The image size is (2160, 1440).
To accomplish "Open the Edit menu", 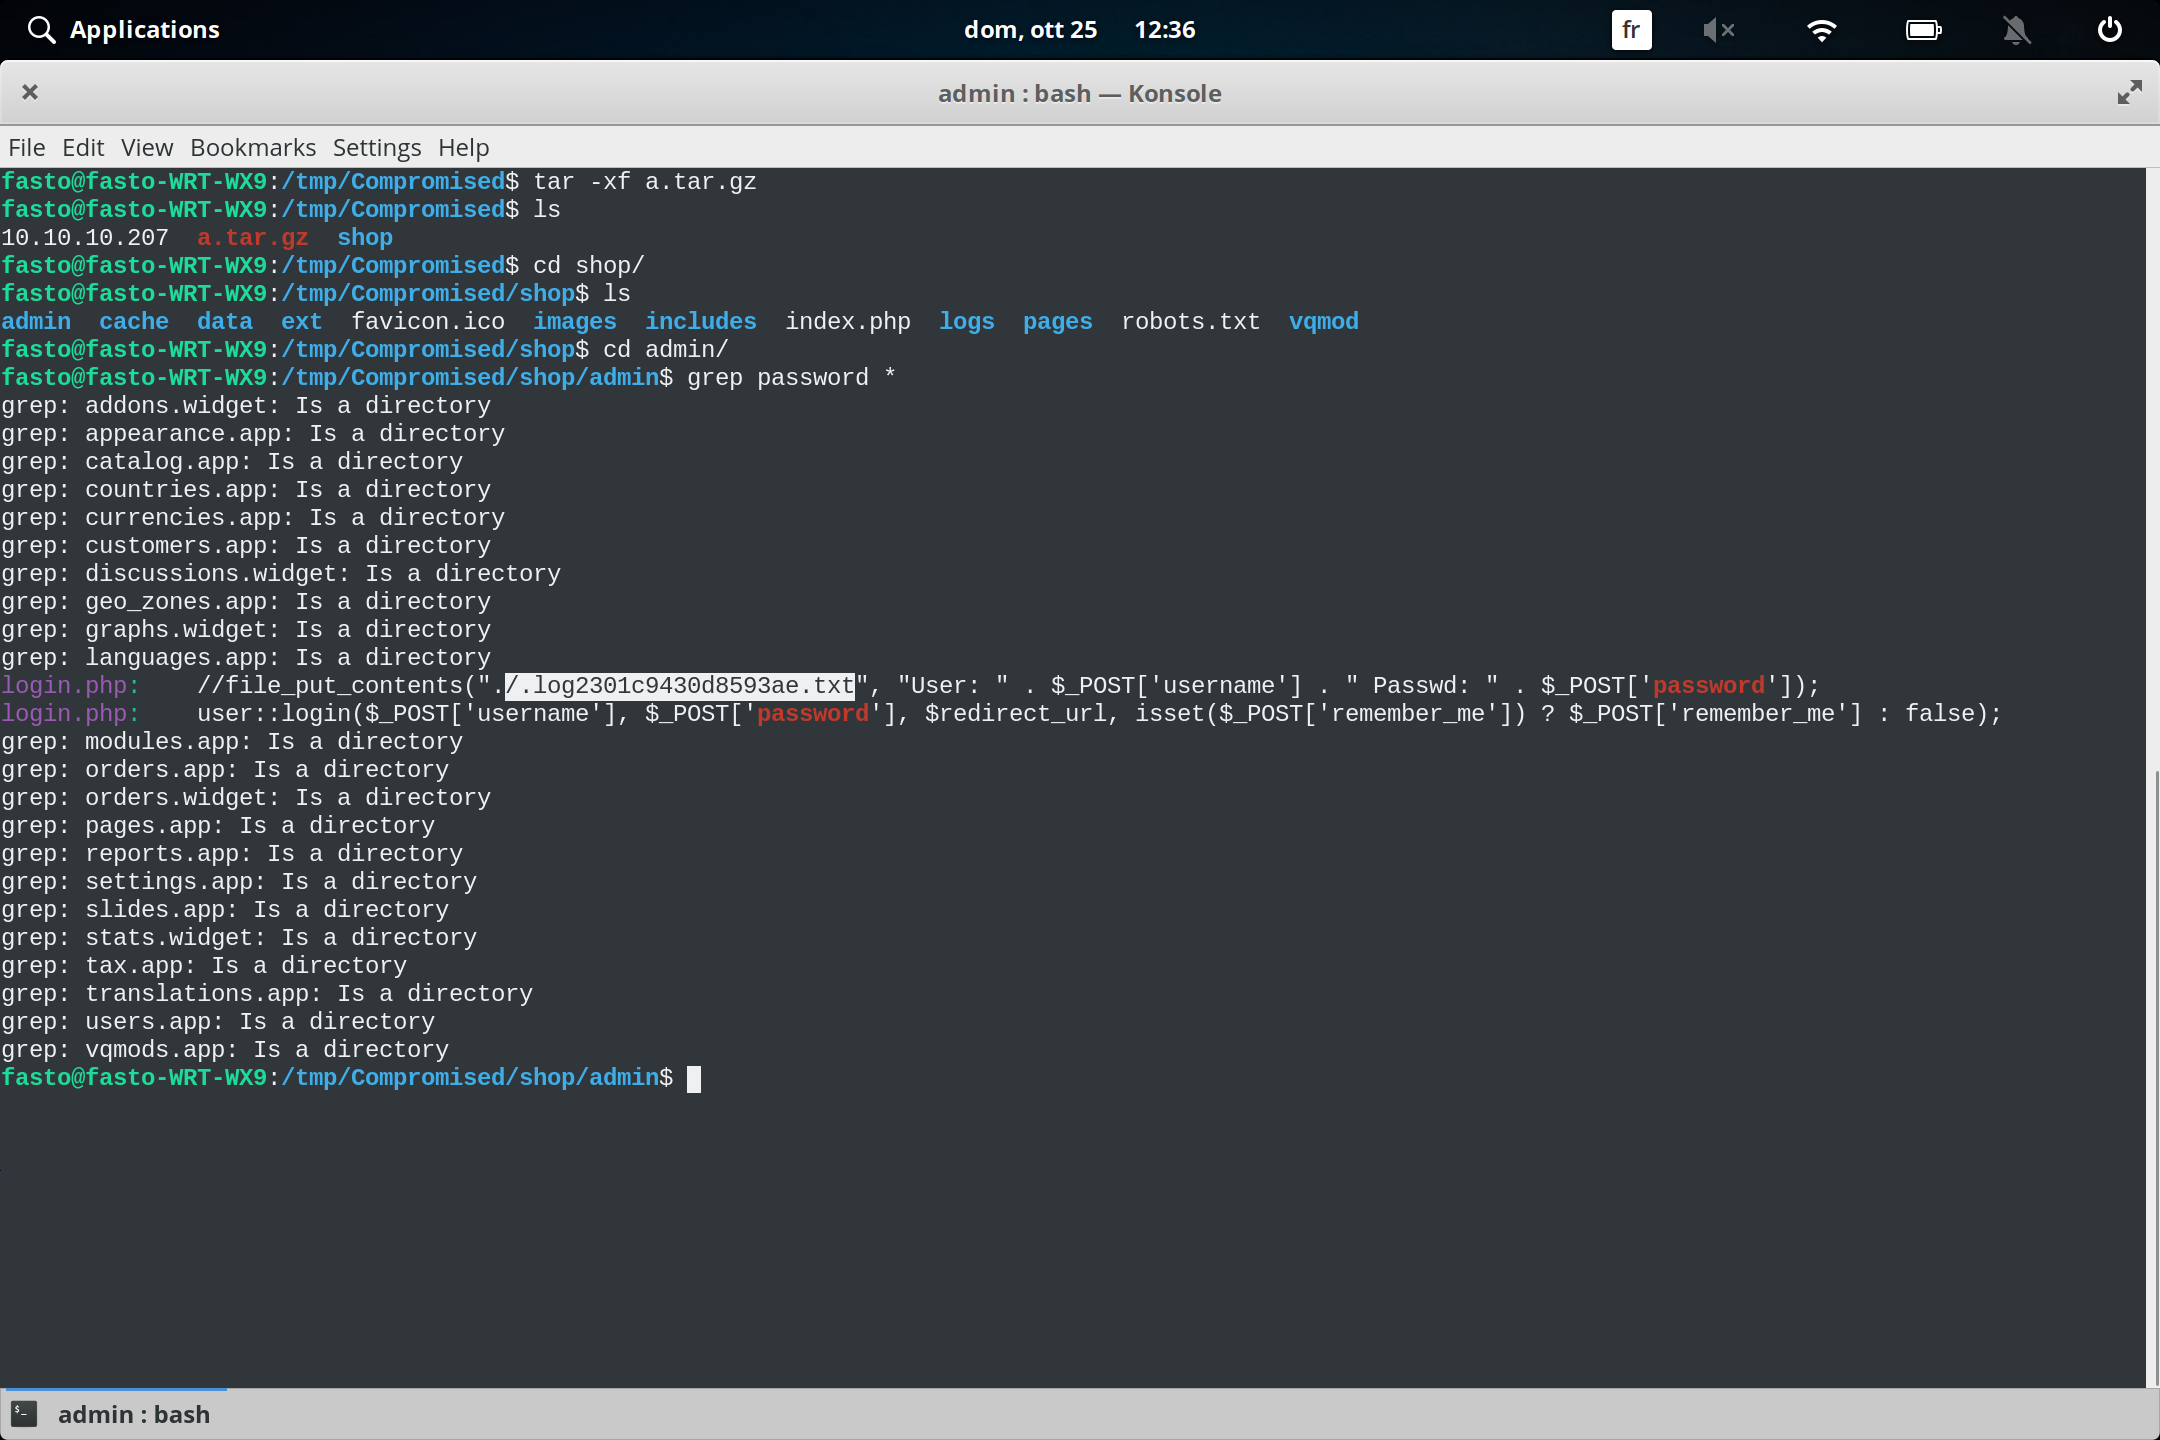I will click(x=83, y=147).
